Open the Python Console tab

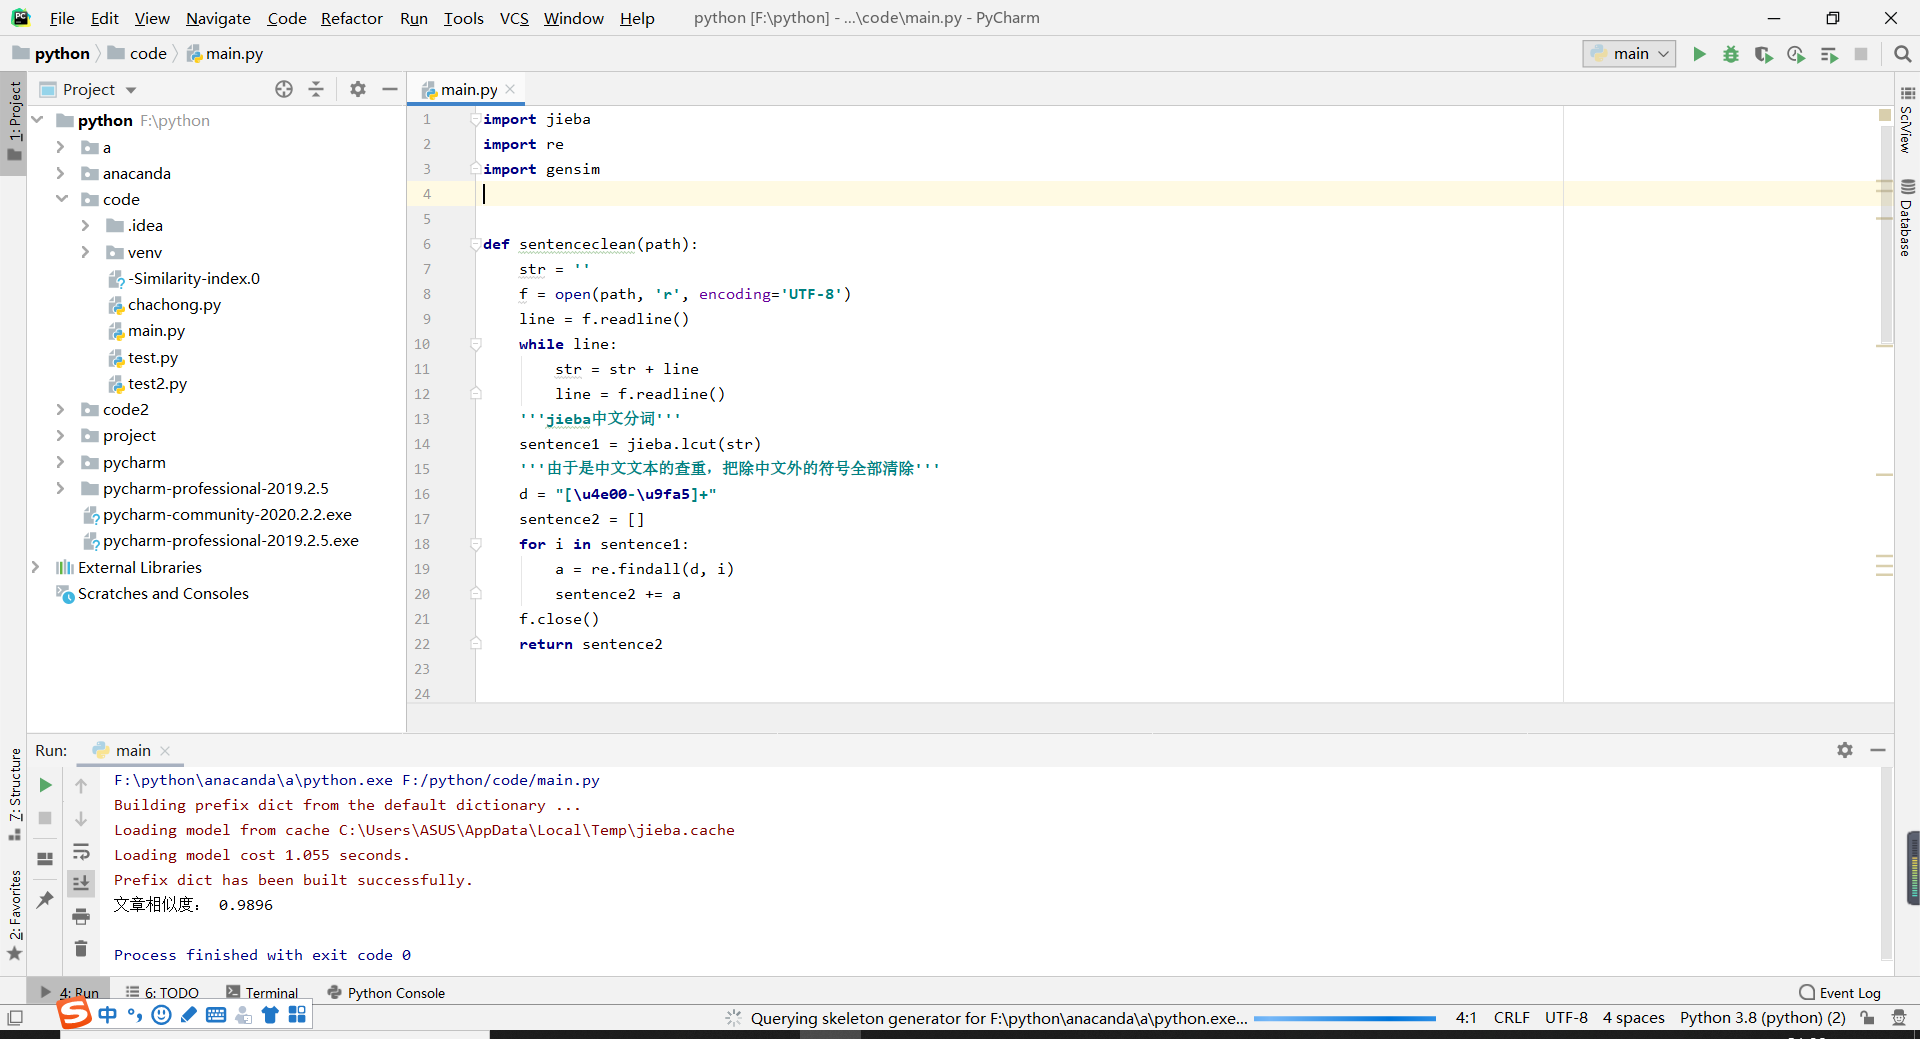pos(386,993)
